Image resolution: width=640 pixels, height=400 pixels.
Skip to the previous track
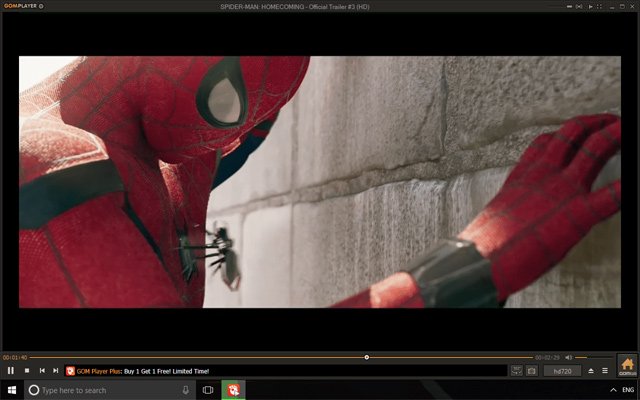click(42, 371)
